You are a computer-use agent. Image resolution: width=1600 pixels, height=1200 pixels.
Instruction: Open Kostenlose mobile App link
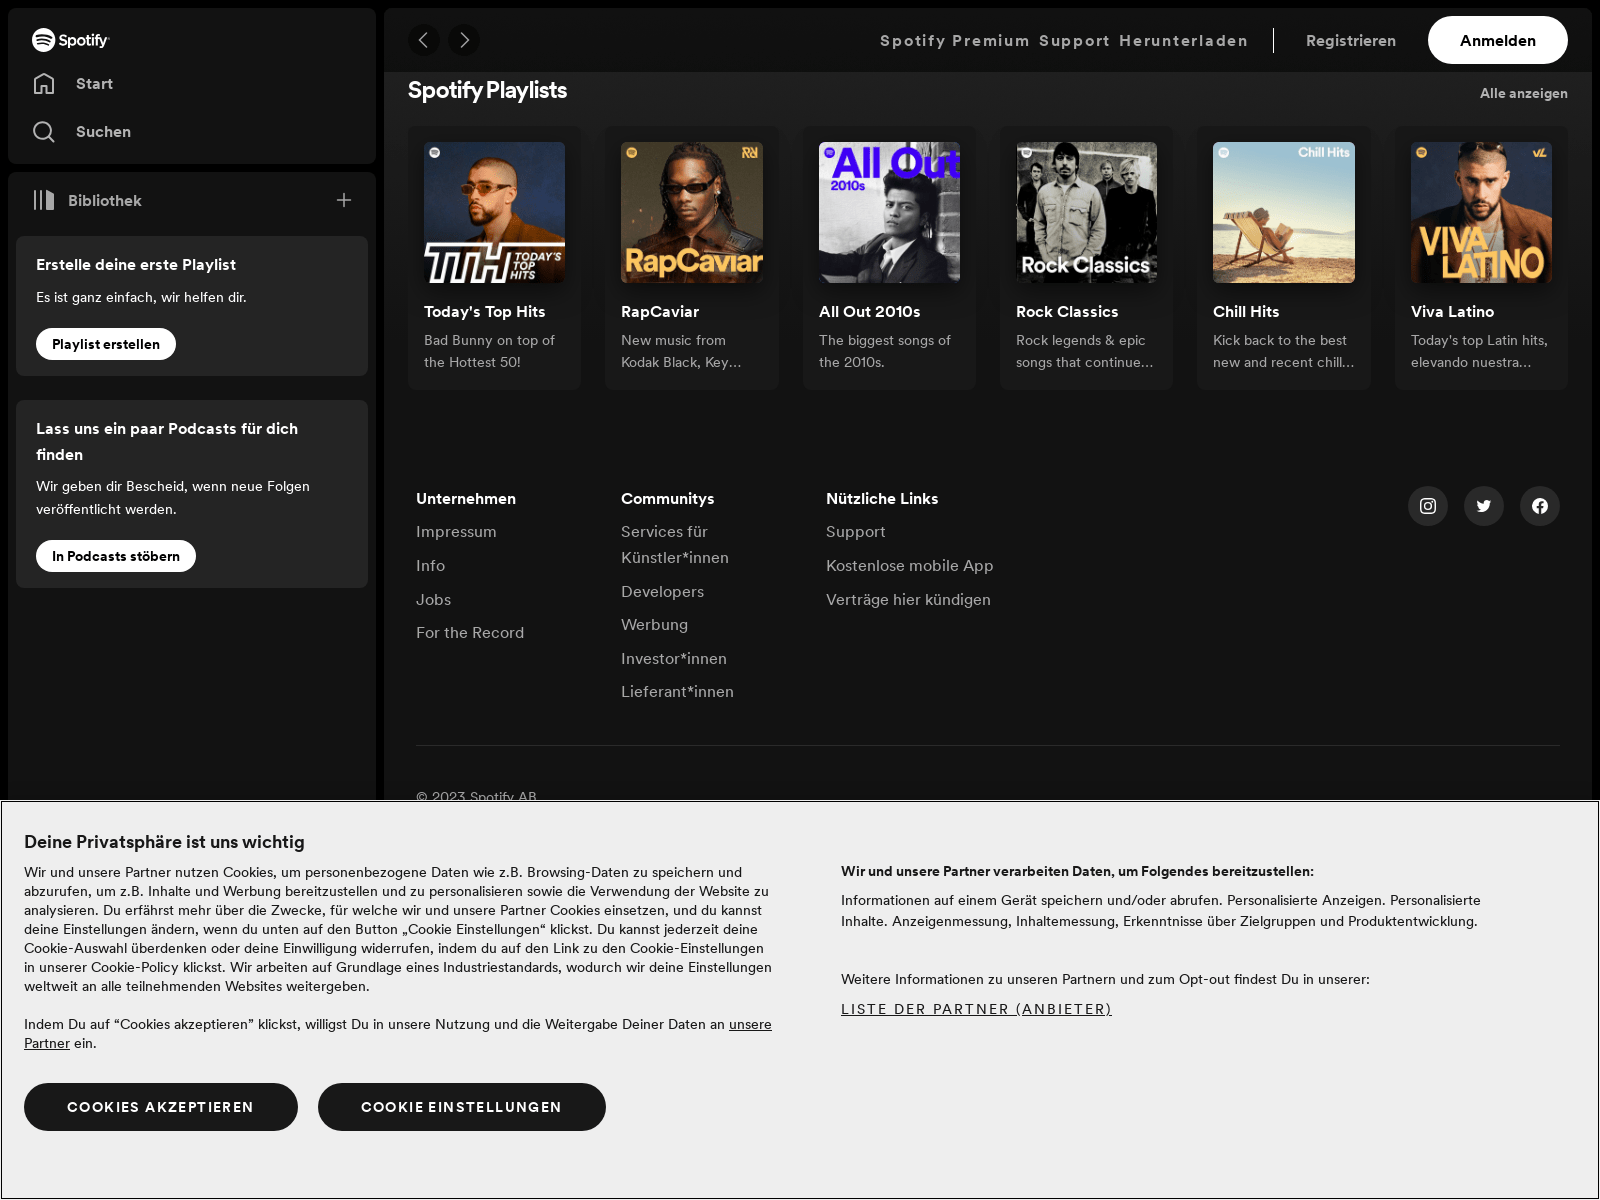[910, 566]
